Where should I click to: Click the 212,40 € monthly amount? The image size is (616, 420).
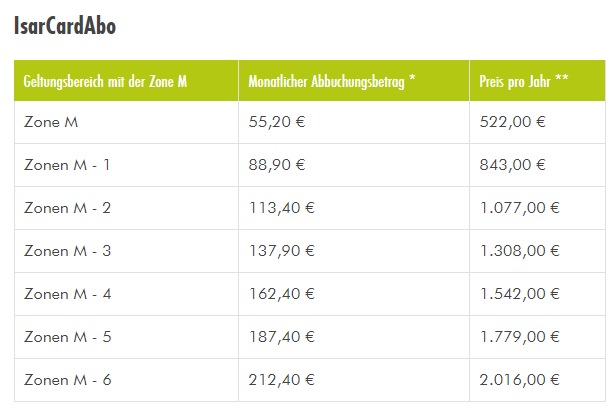click(x=281, y=380)
